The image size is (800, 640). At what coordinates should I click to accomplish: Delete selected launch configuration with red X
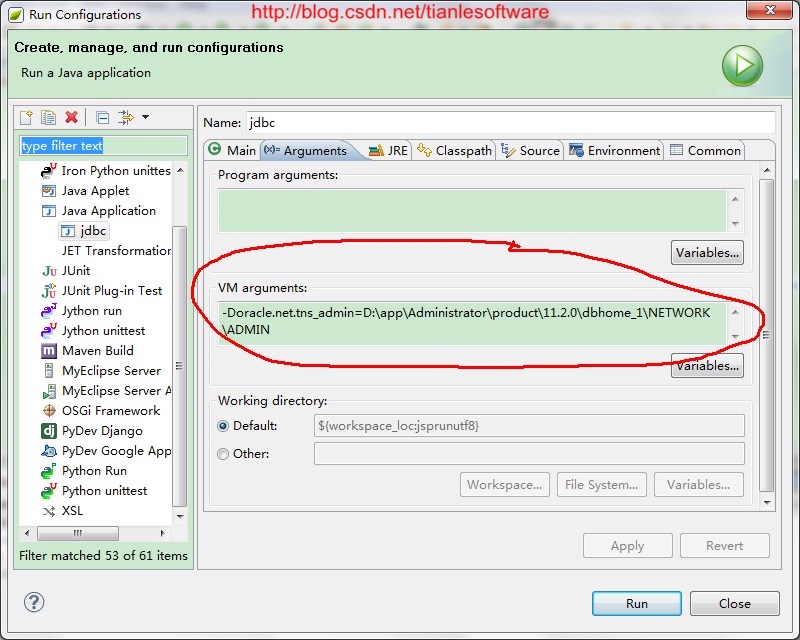point(71,117)
